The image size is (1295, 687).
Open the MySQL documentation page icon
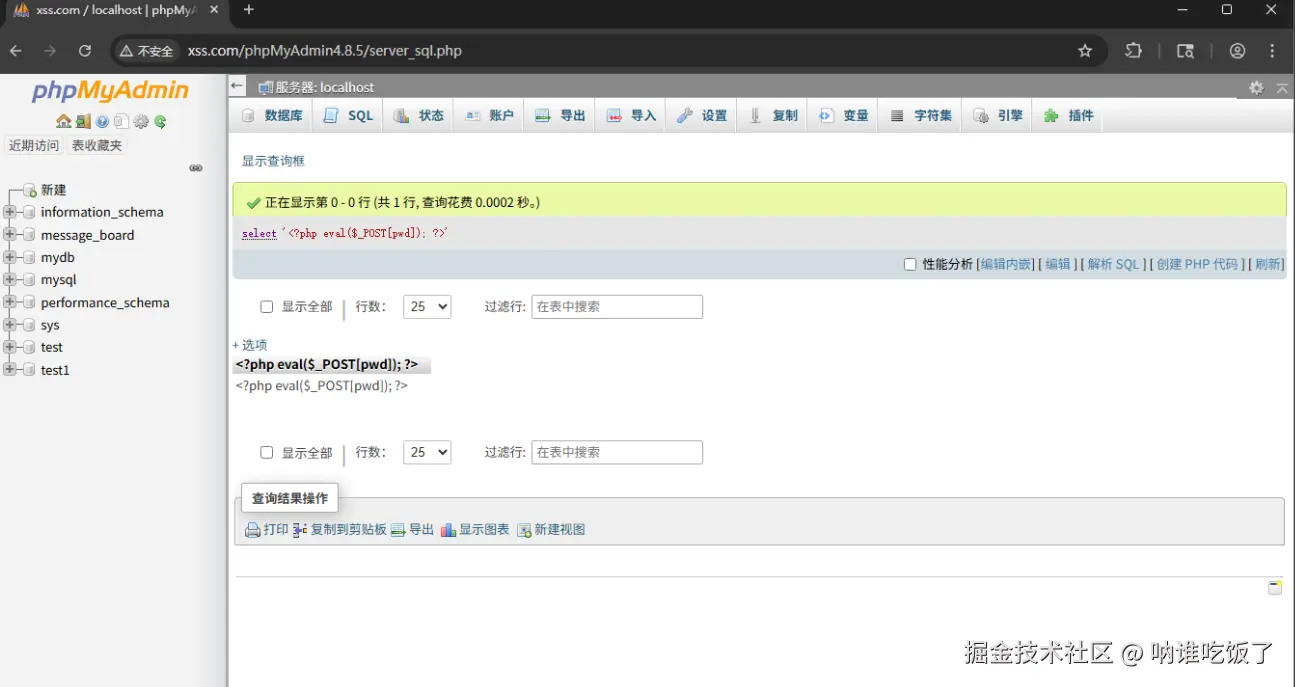click(121, 122)
